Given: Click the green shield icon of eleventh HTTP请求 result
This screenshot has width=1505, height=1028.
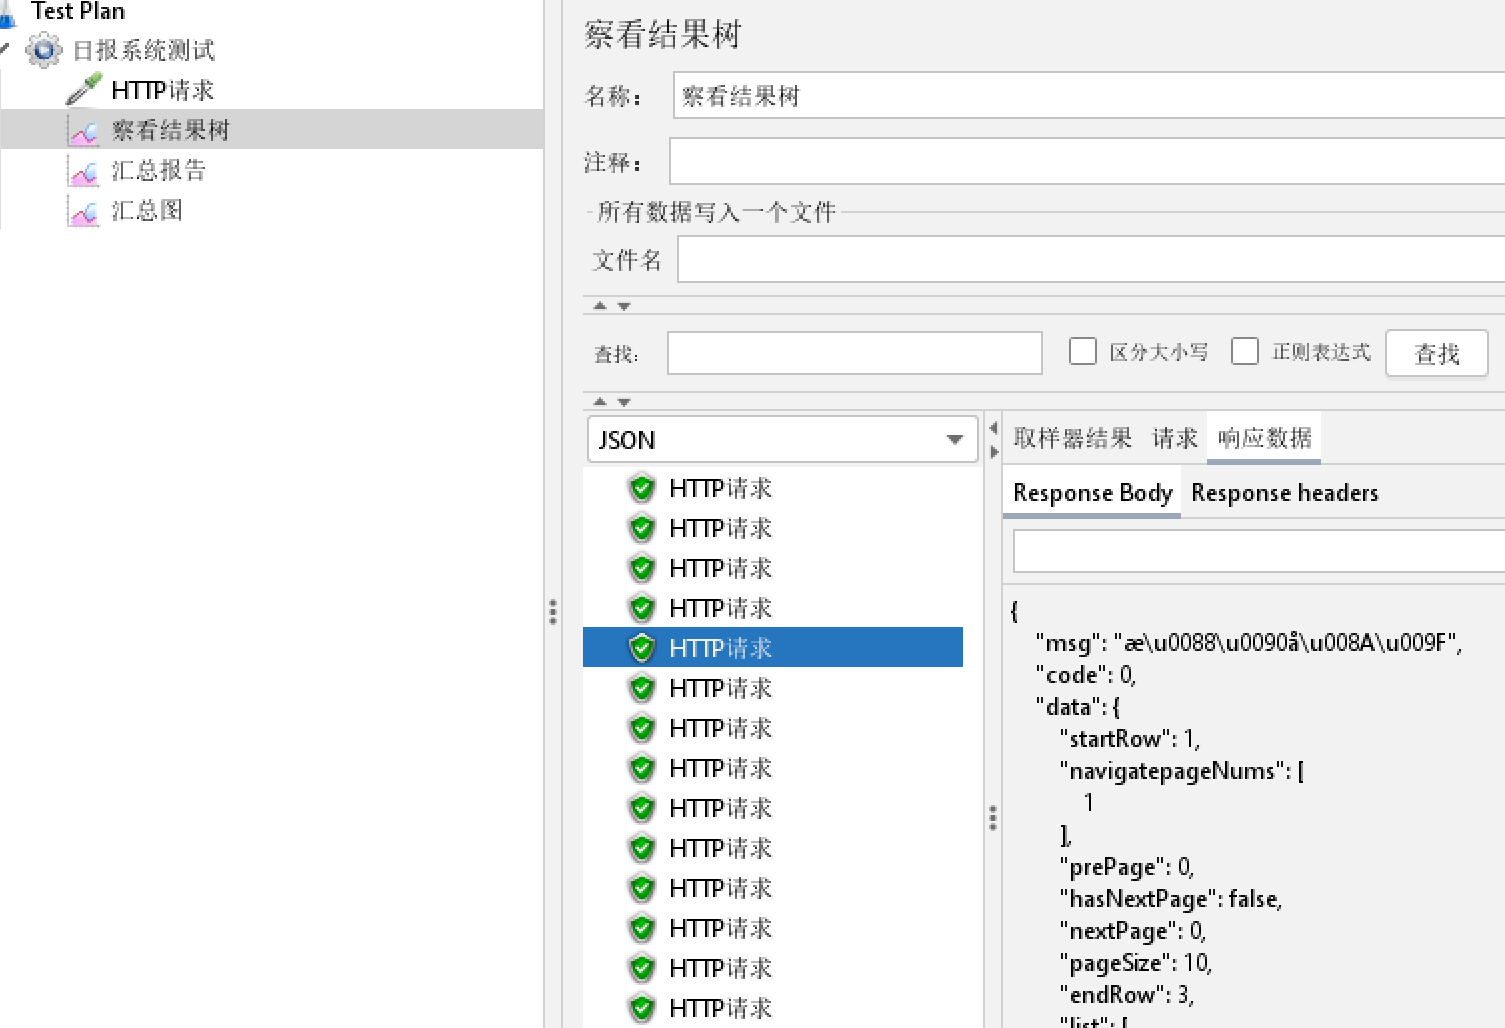Looking at the screenshot, I should coord(642,888).
